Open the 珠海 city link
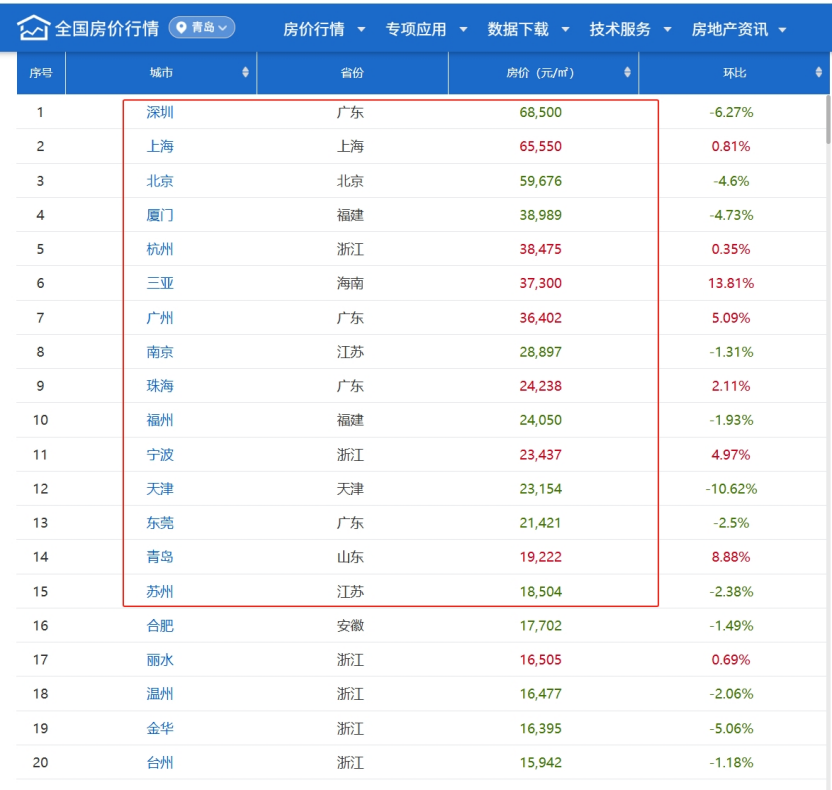The image size is (832, 790). click(x=160, y=386)
